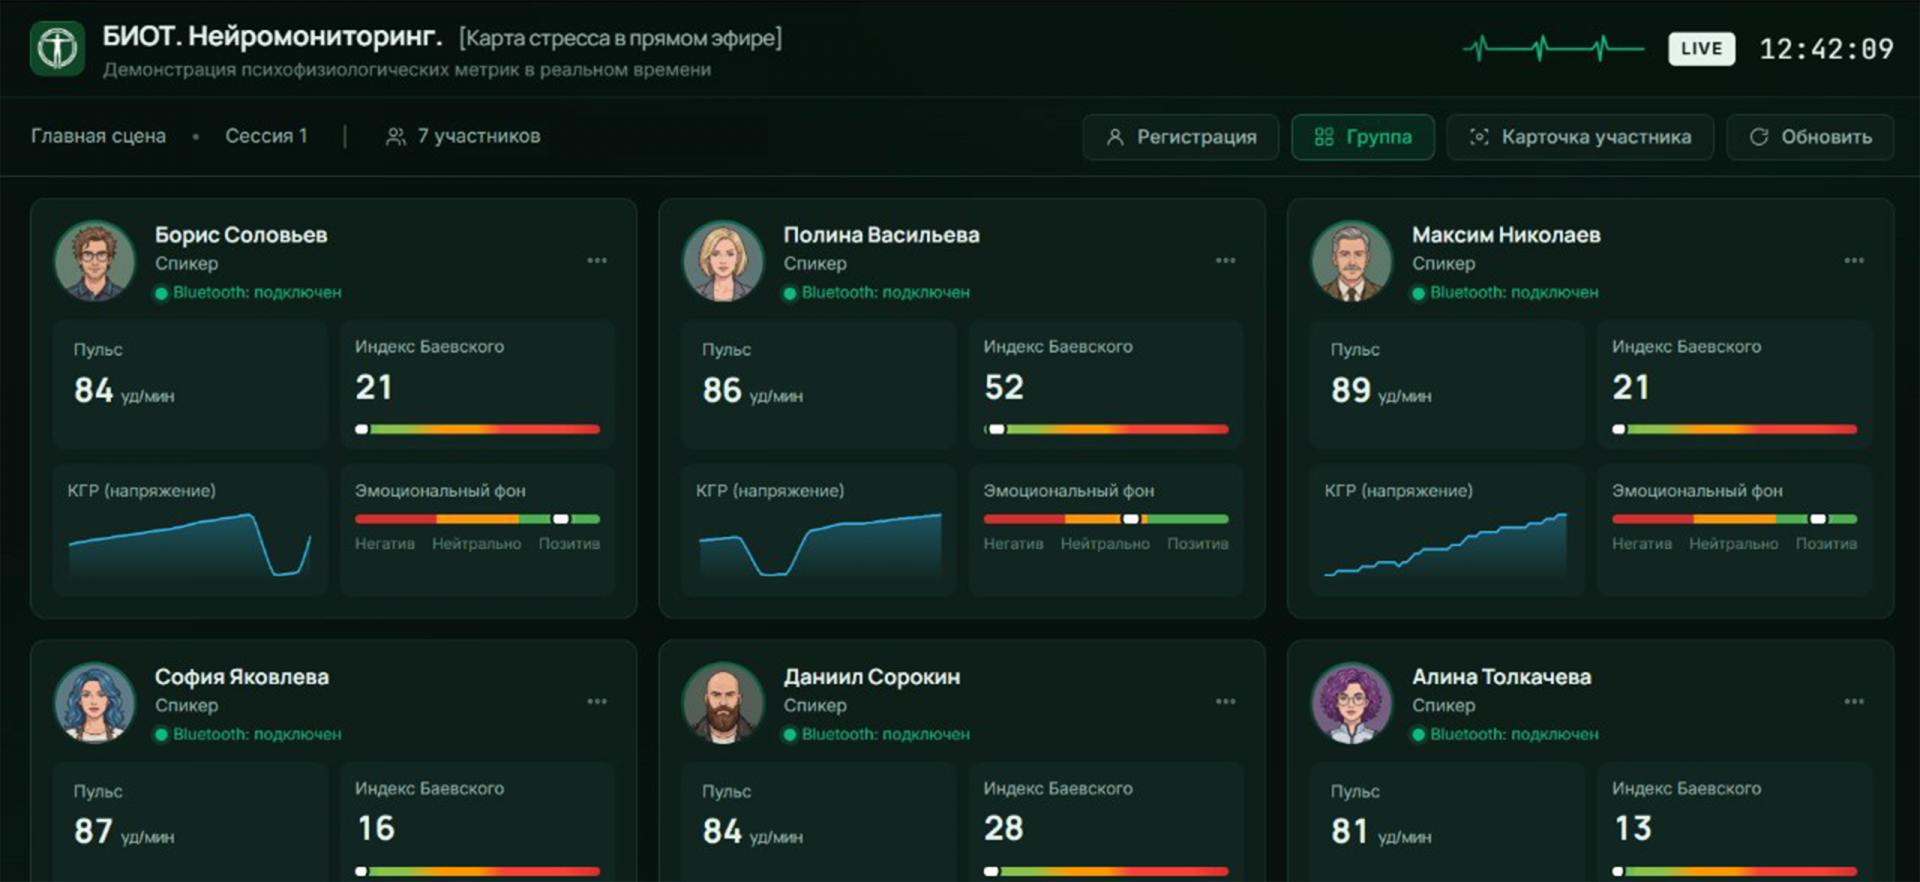The height and width of the screenshot is (882, 1920).
Task: Click Bluetooth status dot for Полина Васильева
Action: [x=790, y=293]
